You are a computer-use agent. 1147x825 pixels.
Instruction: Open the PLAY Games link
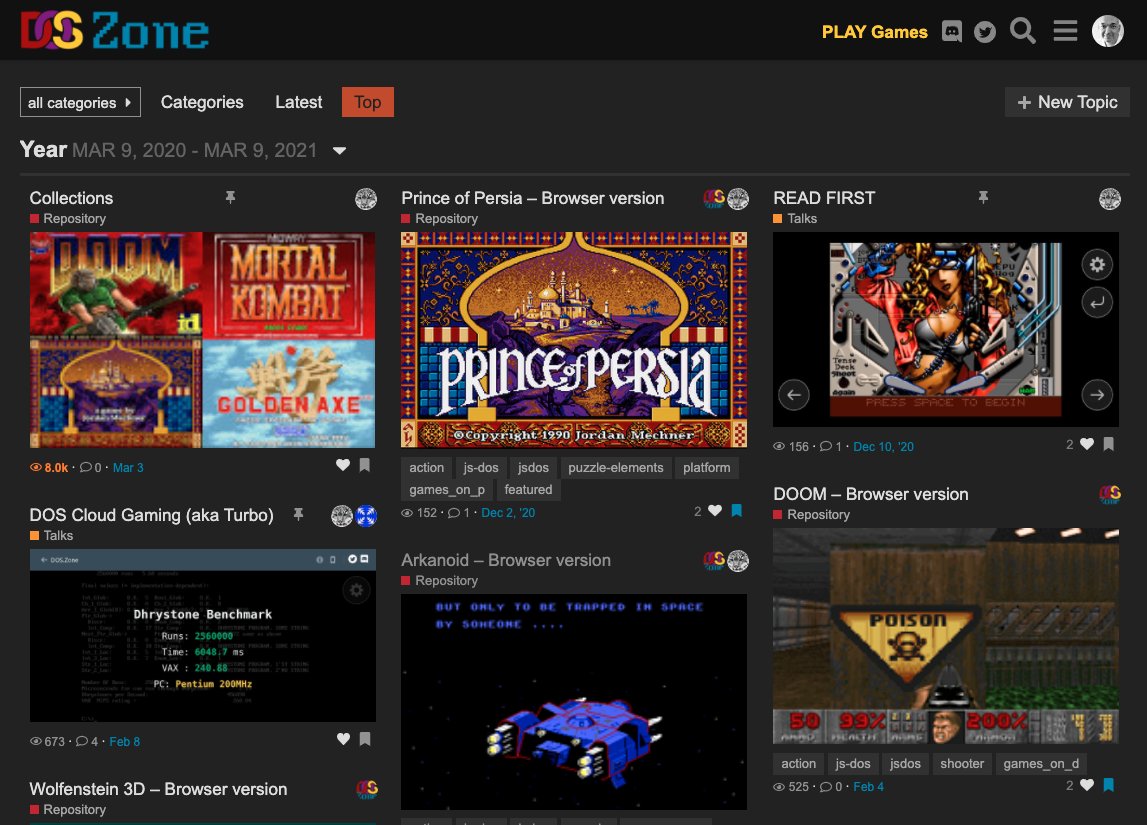point(874,31)
